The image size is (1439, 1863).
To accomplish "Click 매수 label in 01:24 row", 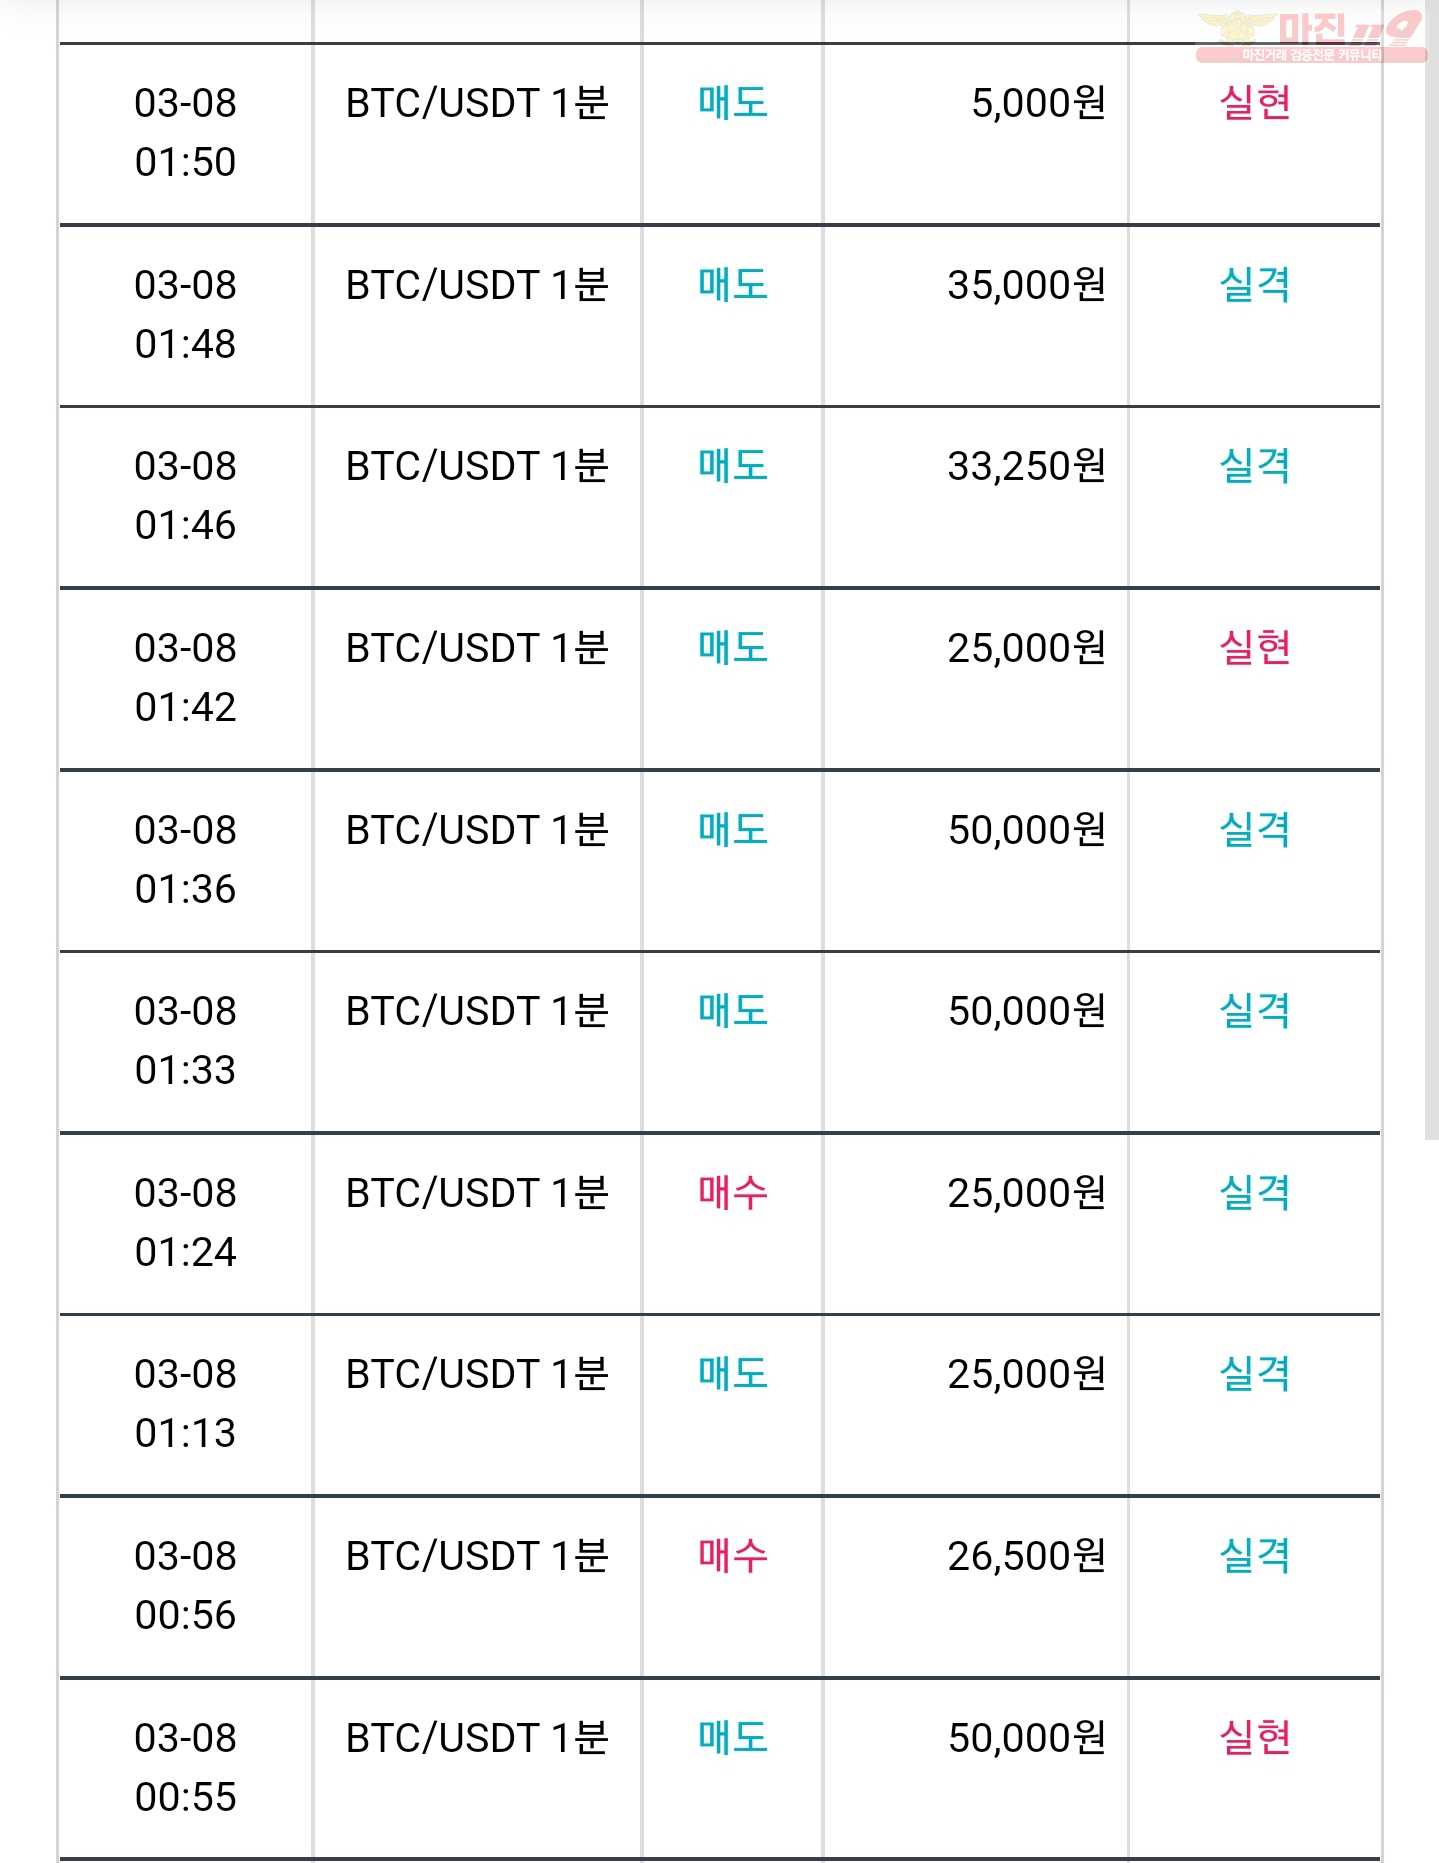I will (x=733, y=1193).
